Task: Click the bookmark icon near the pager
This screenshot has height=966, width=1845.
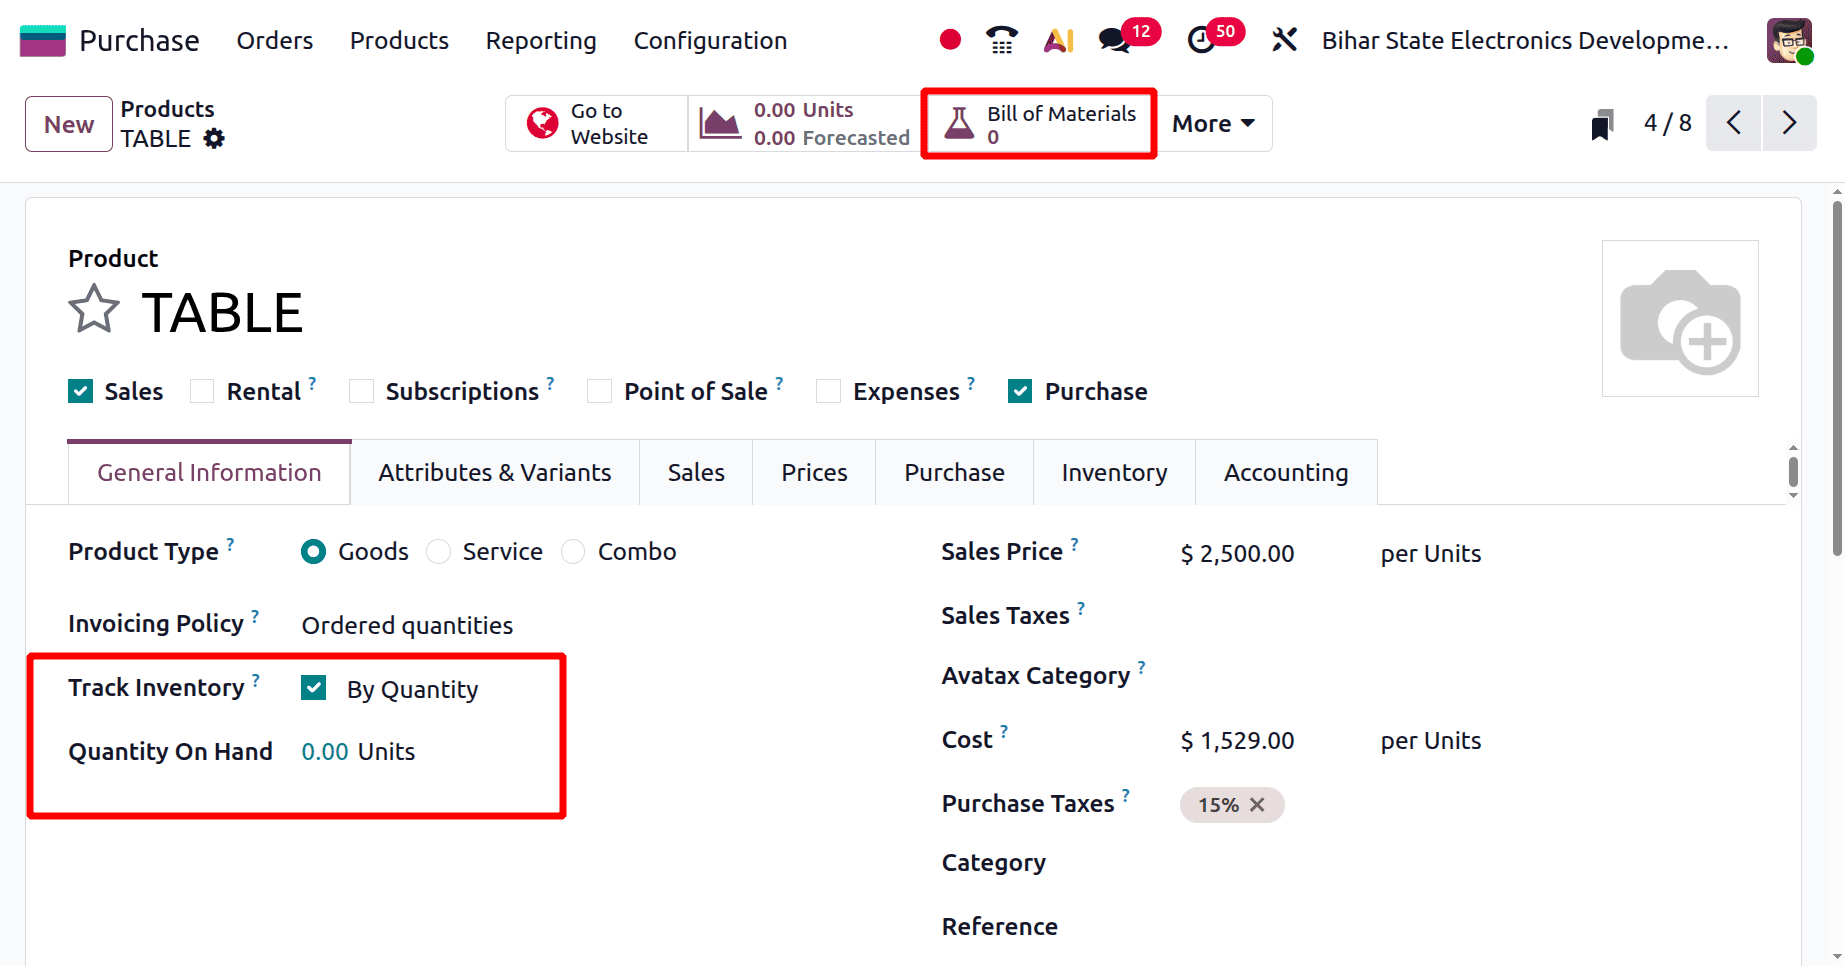Action: (x=1602, y=123)
